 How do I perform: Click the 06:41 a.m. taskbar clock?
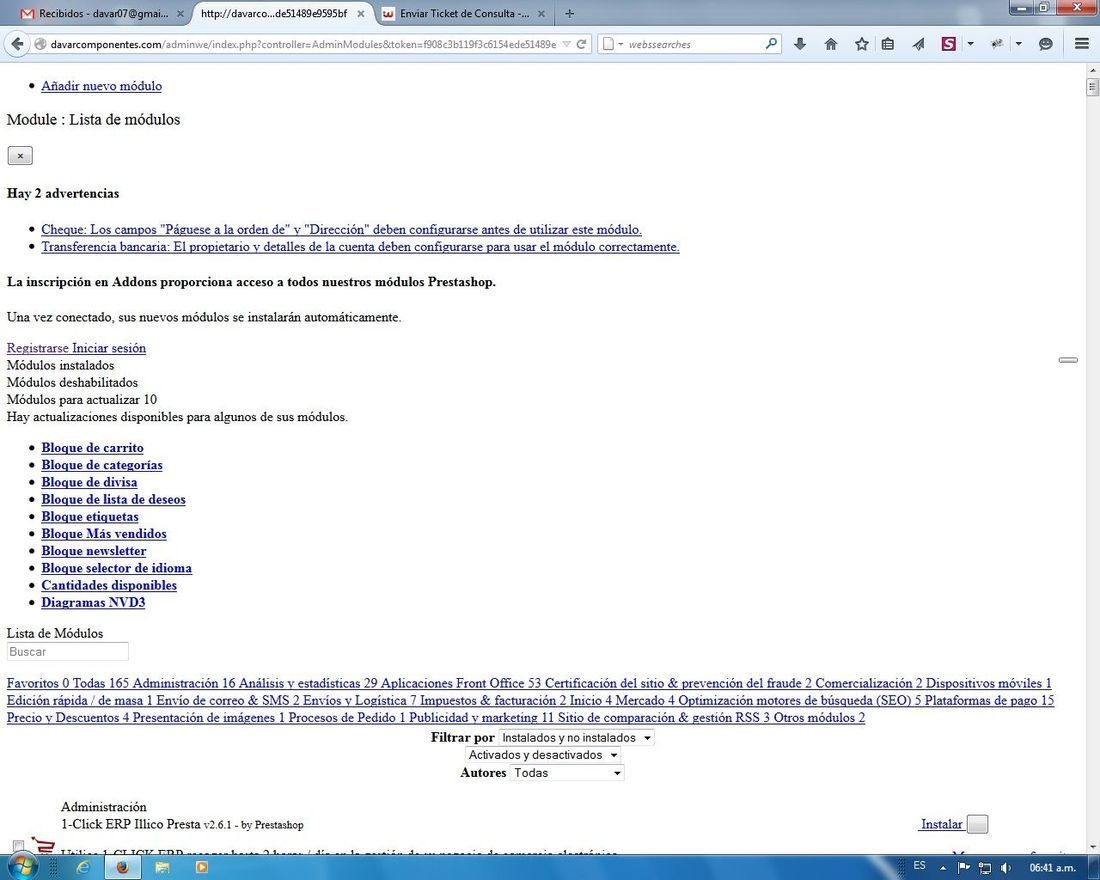click(1052, 868)
